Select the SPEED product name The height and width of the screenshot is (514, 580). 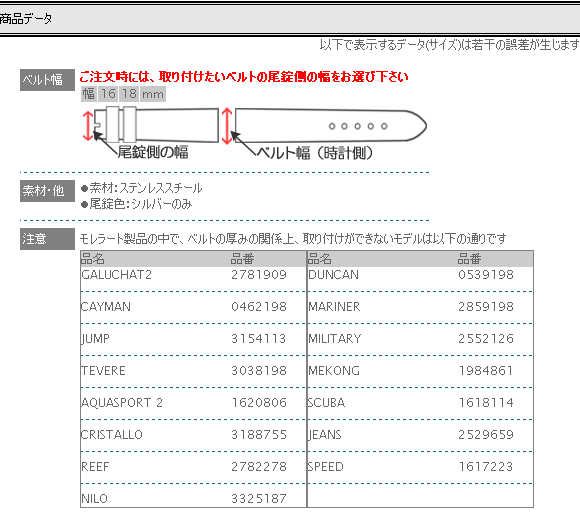tap(326, 467)
